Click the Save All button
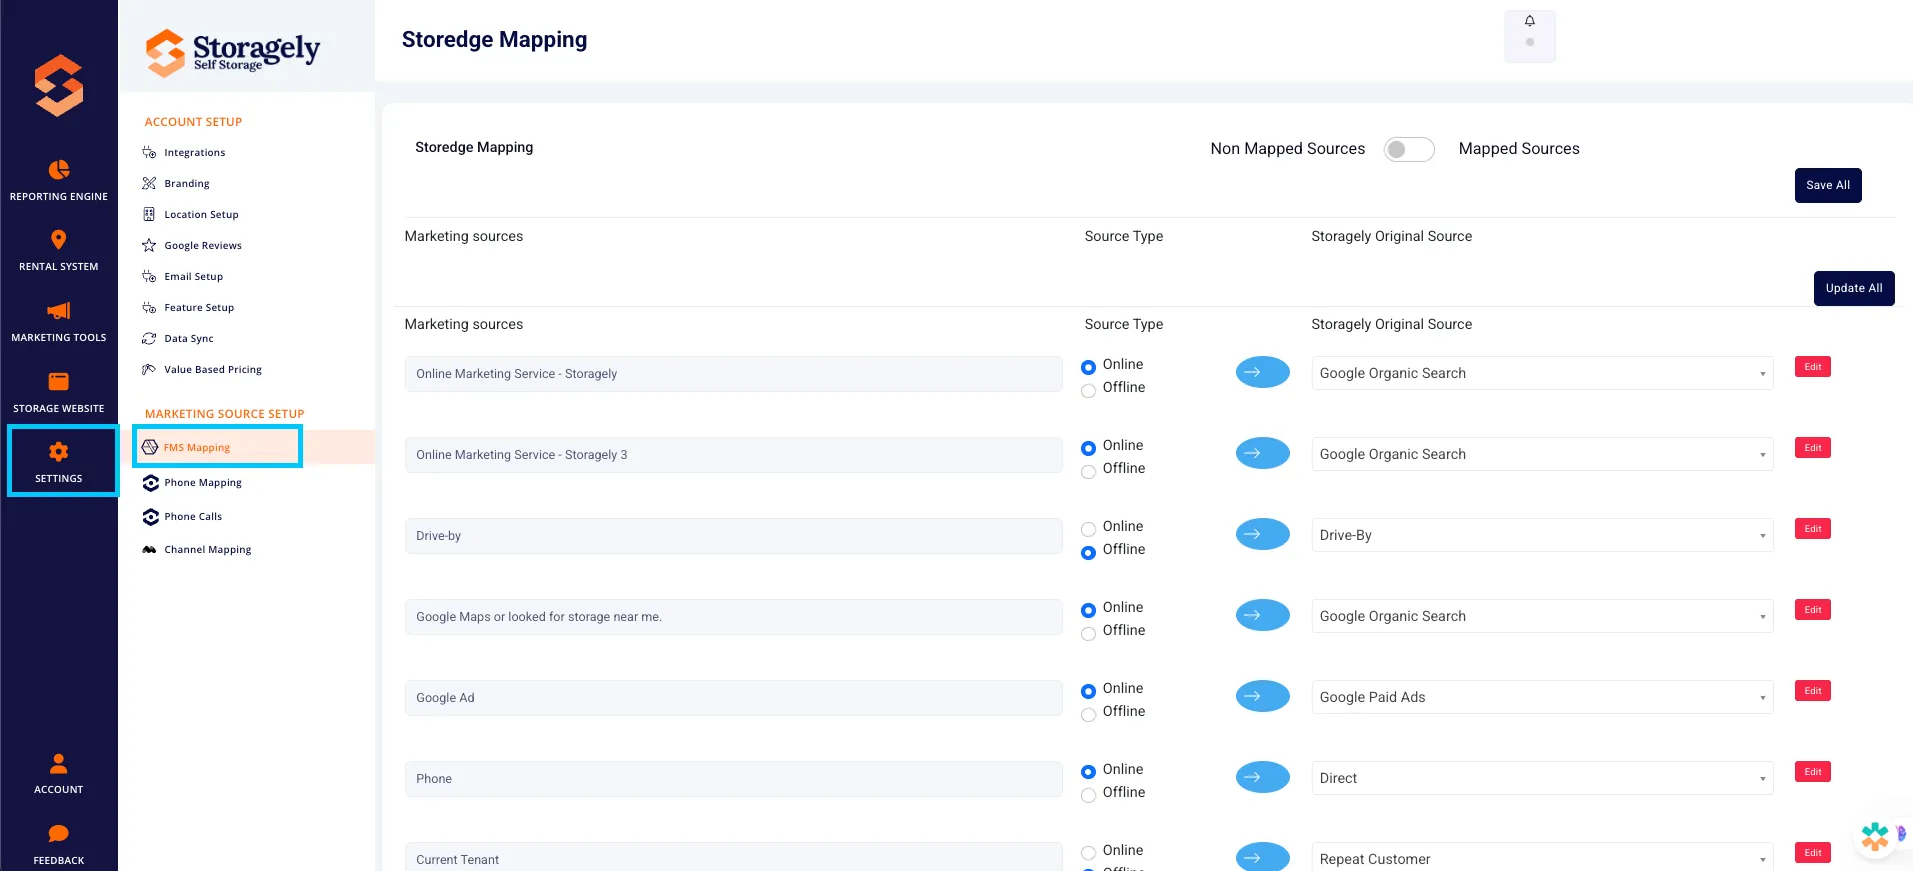 [1828, 185]
